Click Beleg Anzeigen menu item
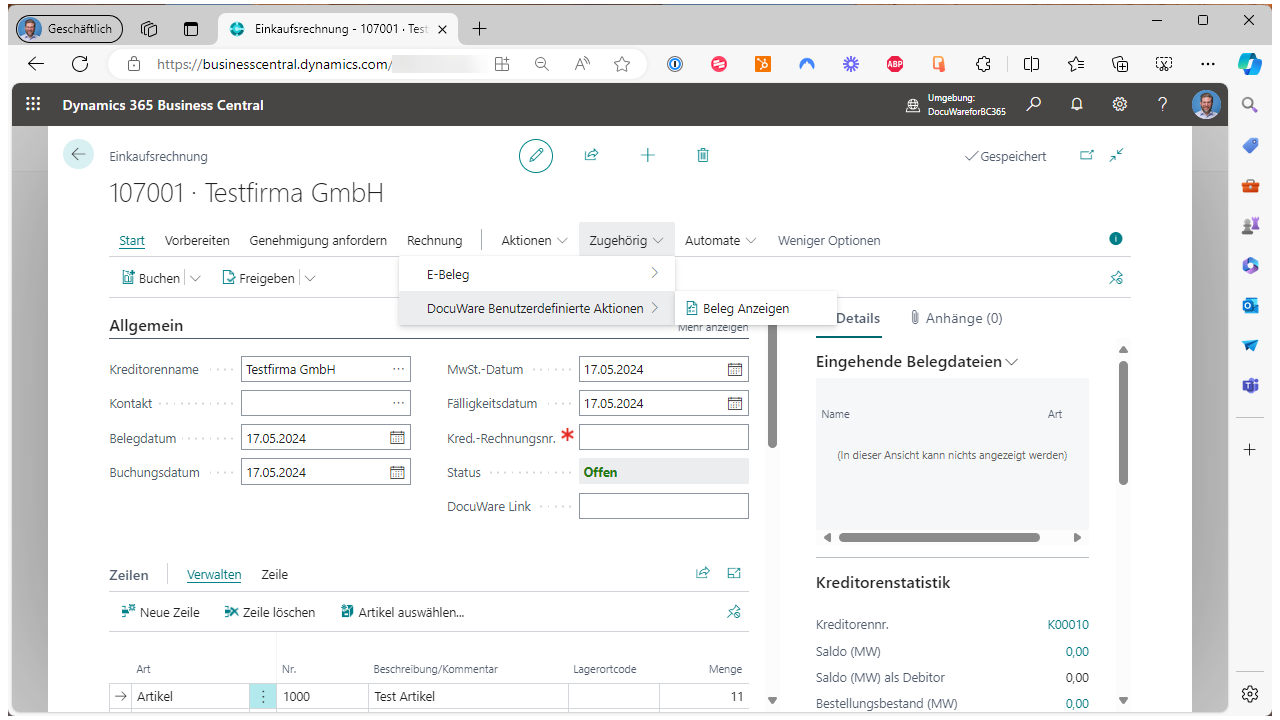Viewport: 1280px width, 720px height. coord(756,308)
